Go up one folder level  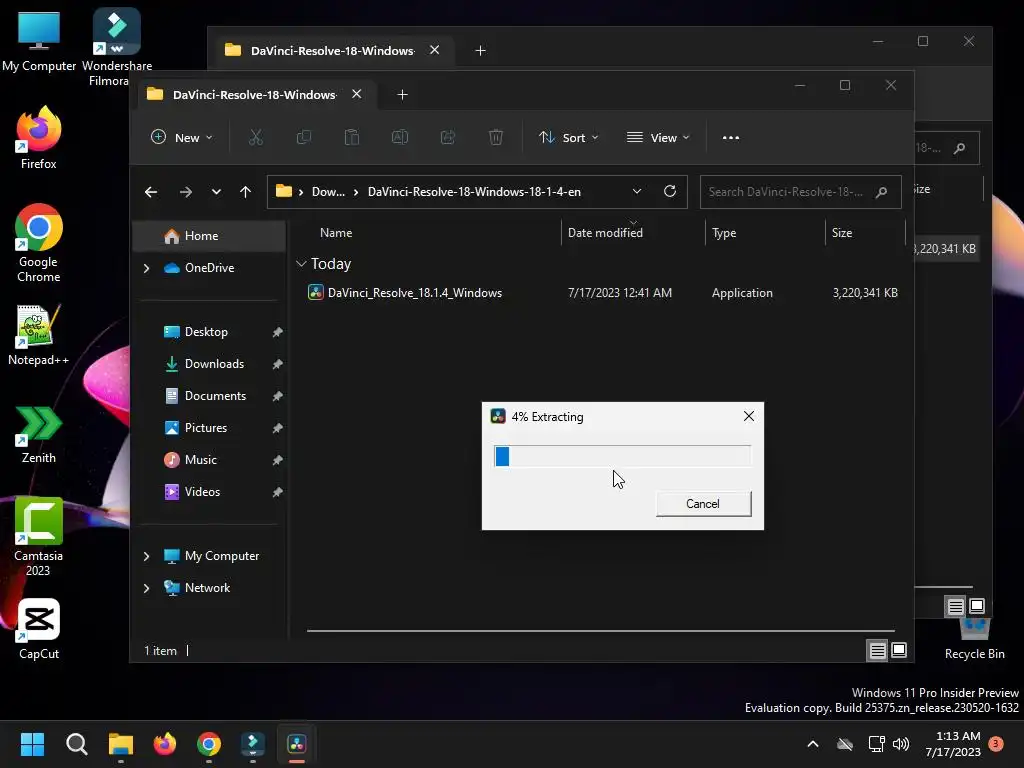pos(246,192)
